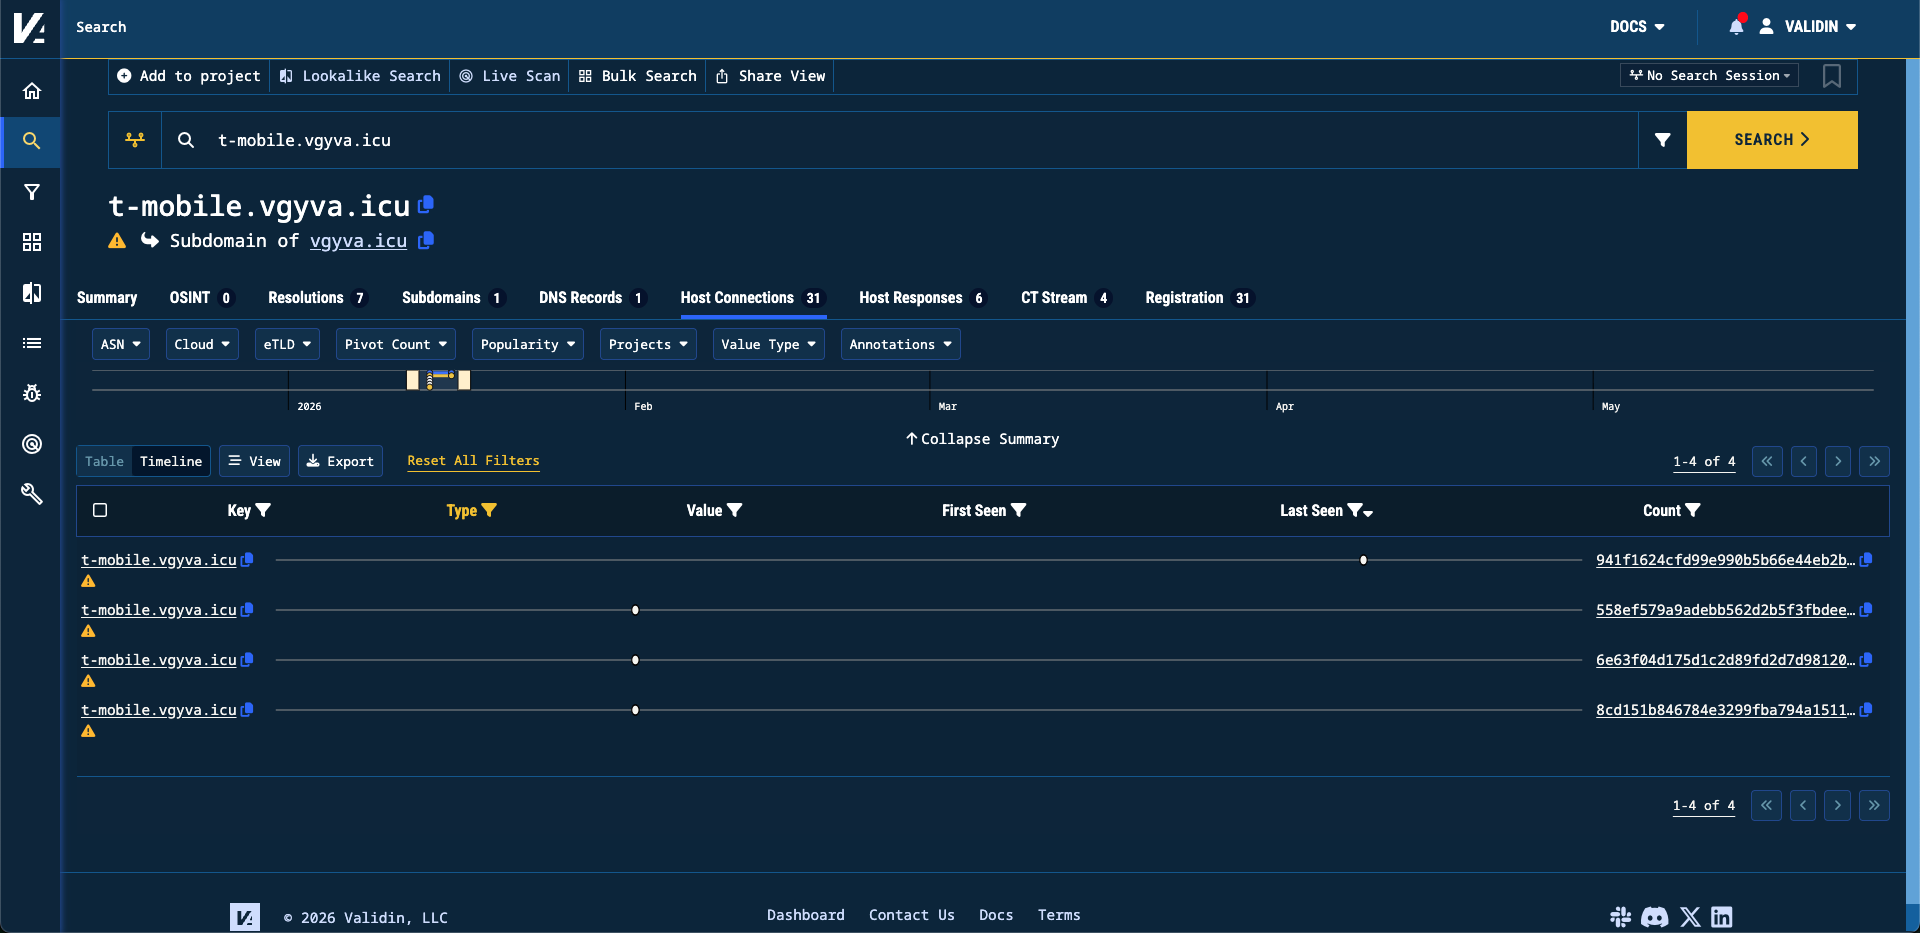
Task: Click the warning triangle beside Subdomain of
Action: [x=117, y=240]
